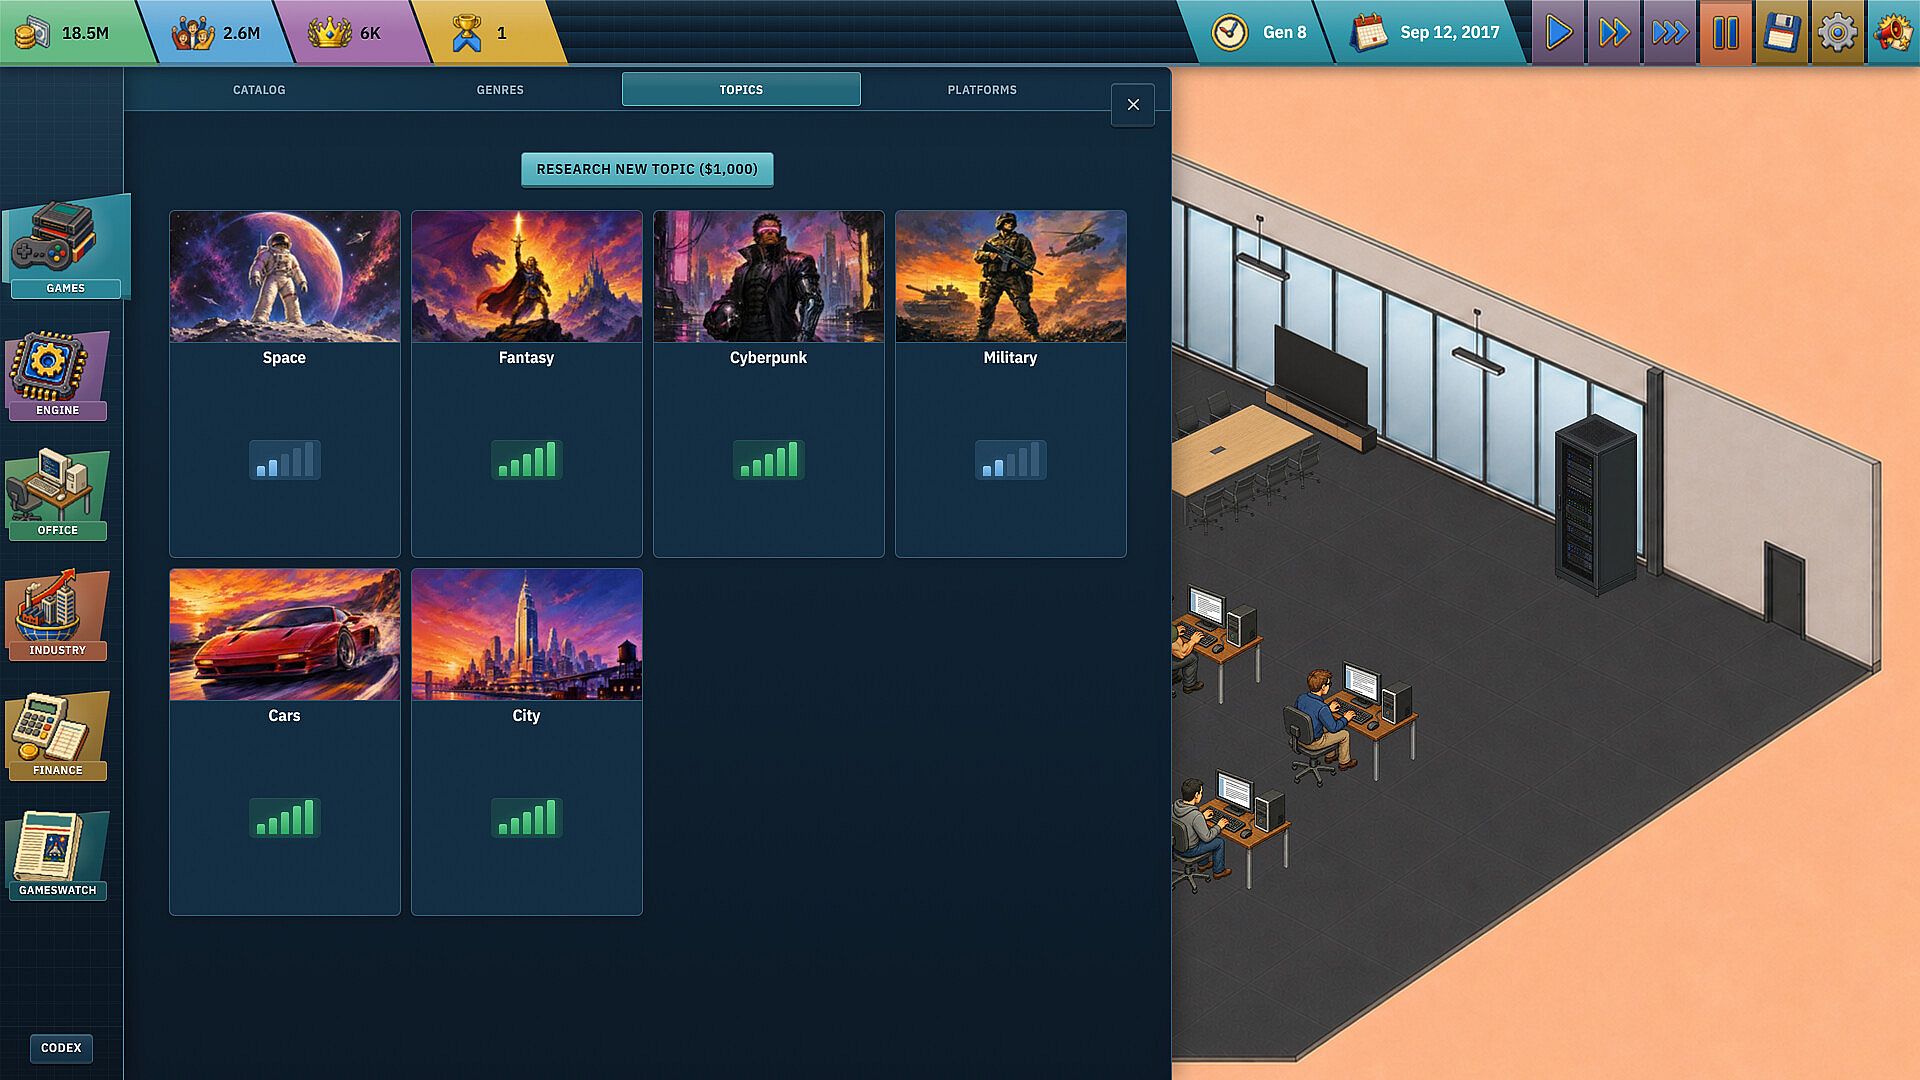Open the Finance sidebar section
1920x1080 pixels.
pyautogui.click(x=58, y=735)
